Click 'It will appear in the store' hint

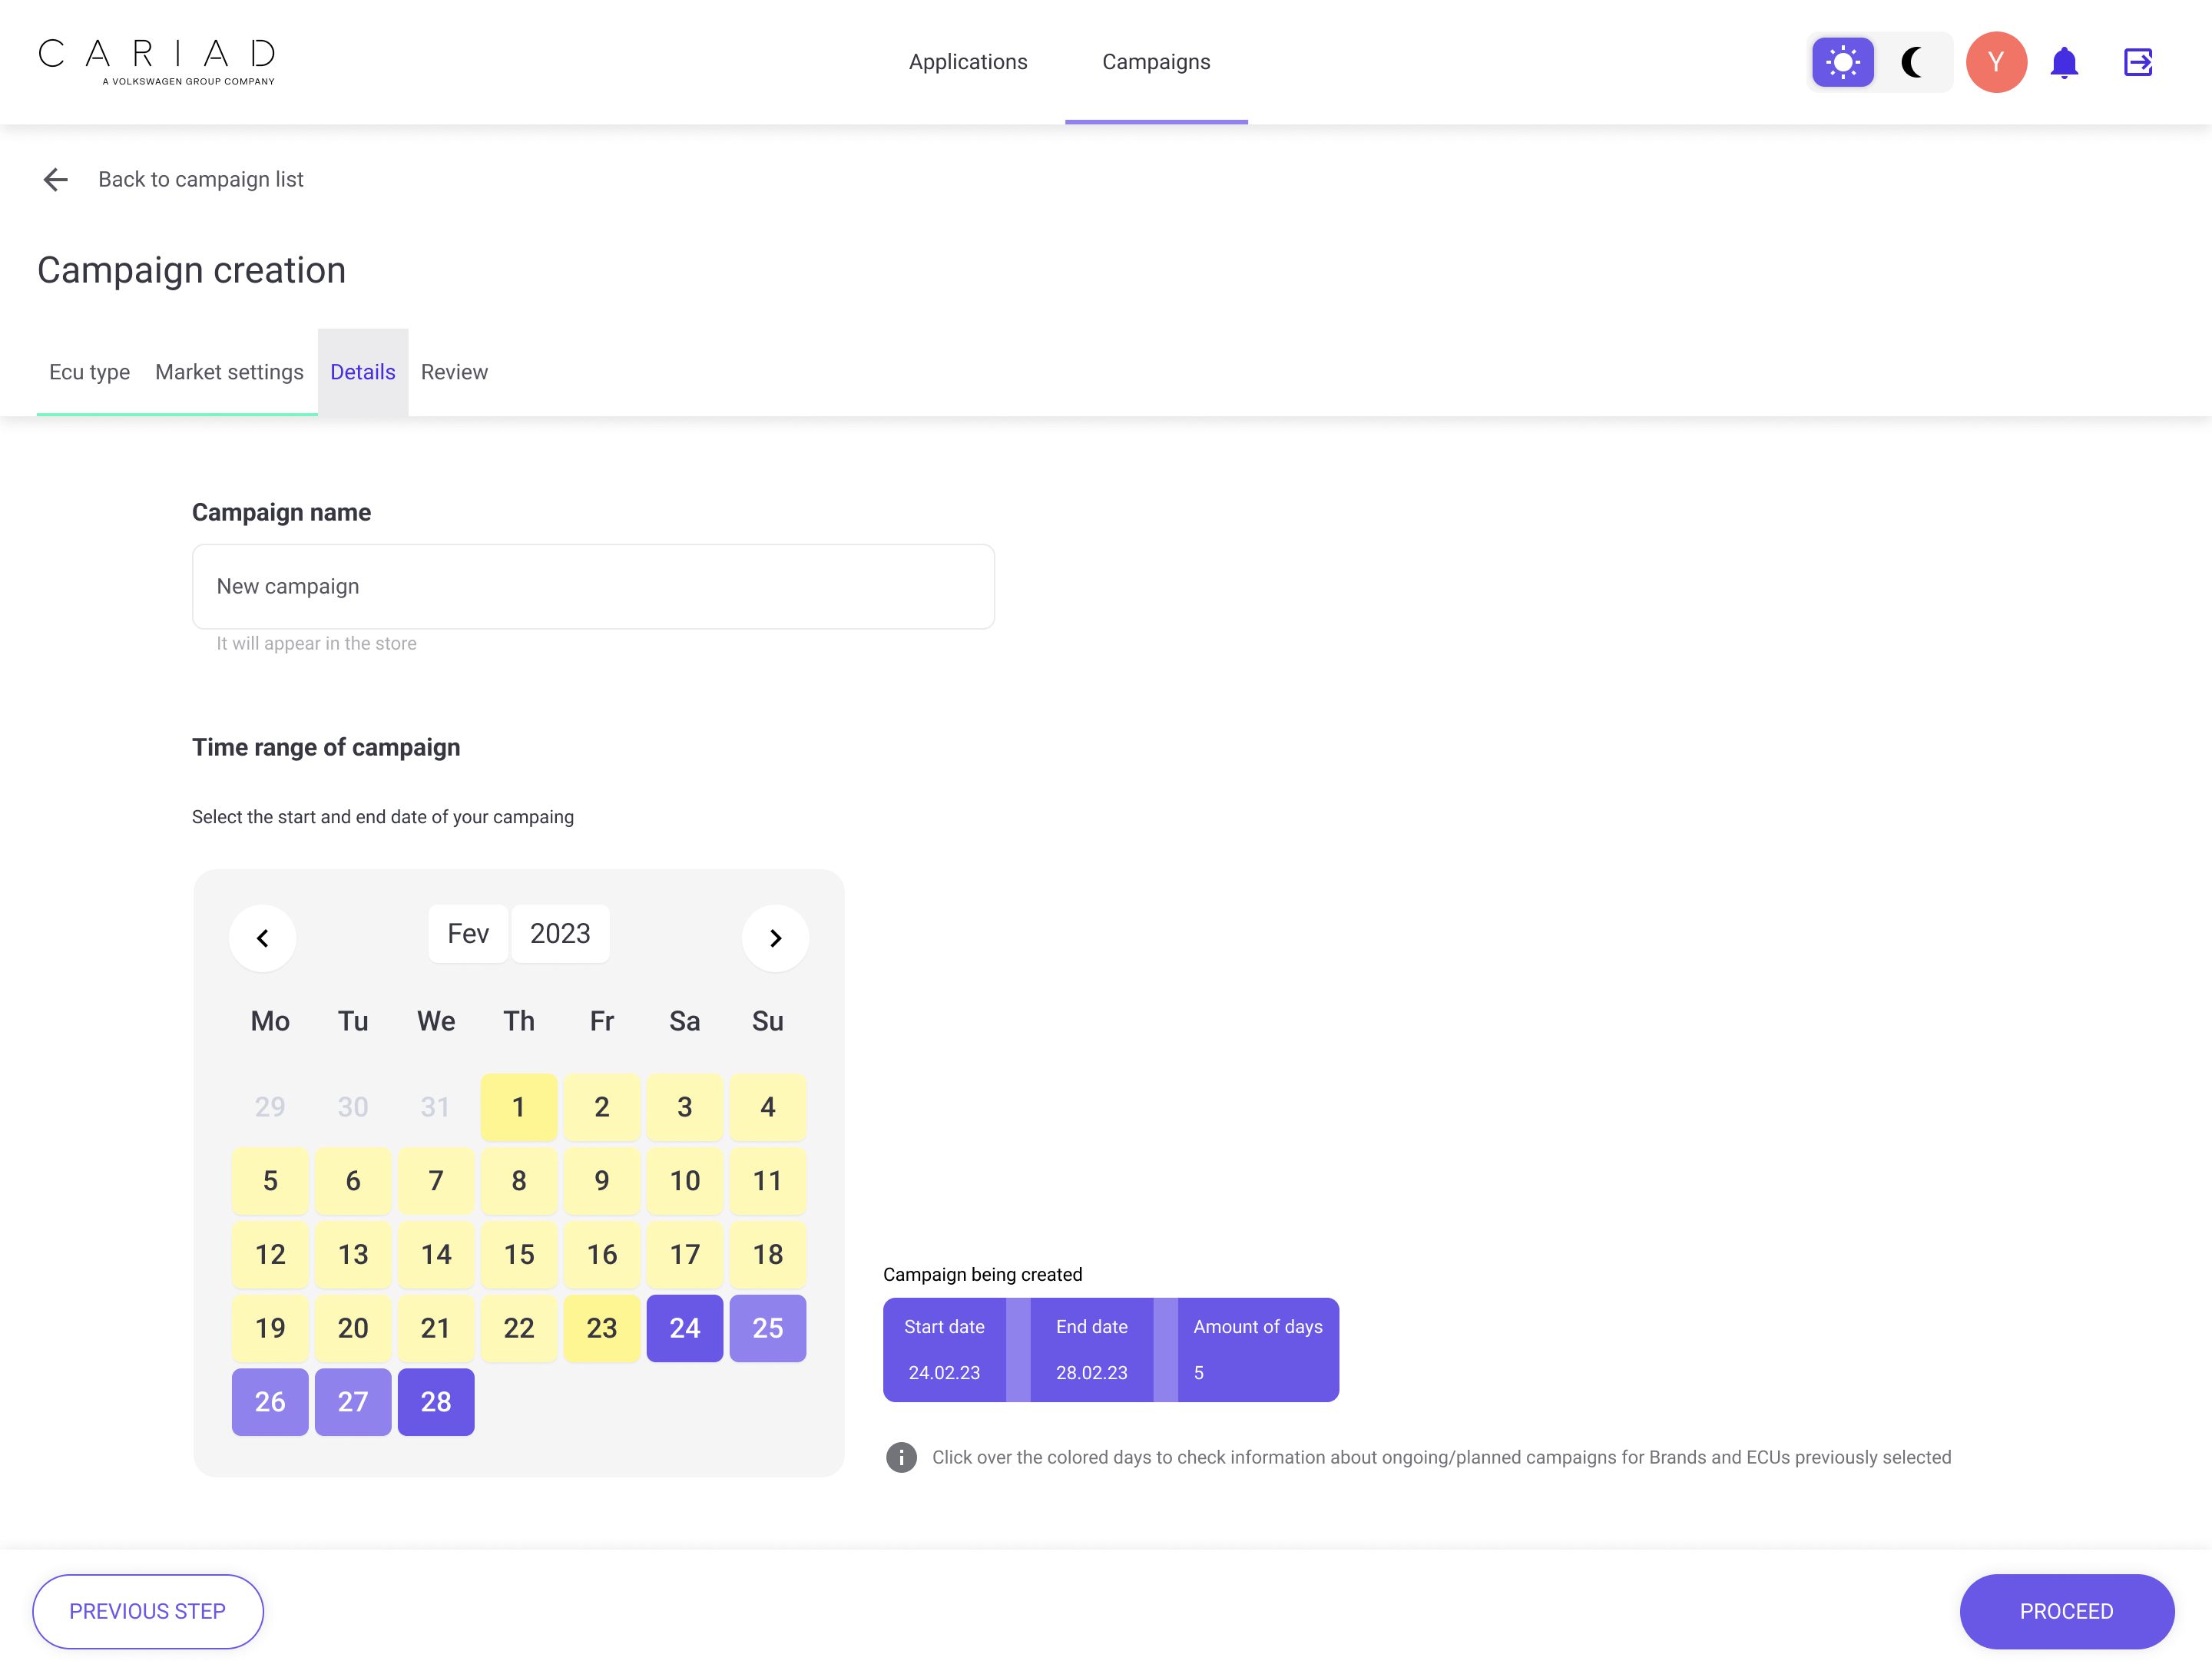[316, 643]
